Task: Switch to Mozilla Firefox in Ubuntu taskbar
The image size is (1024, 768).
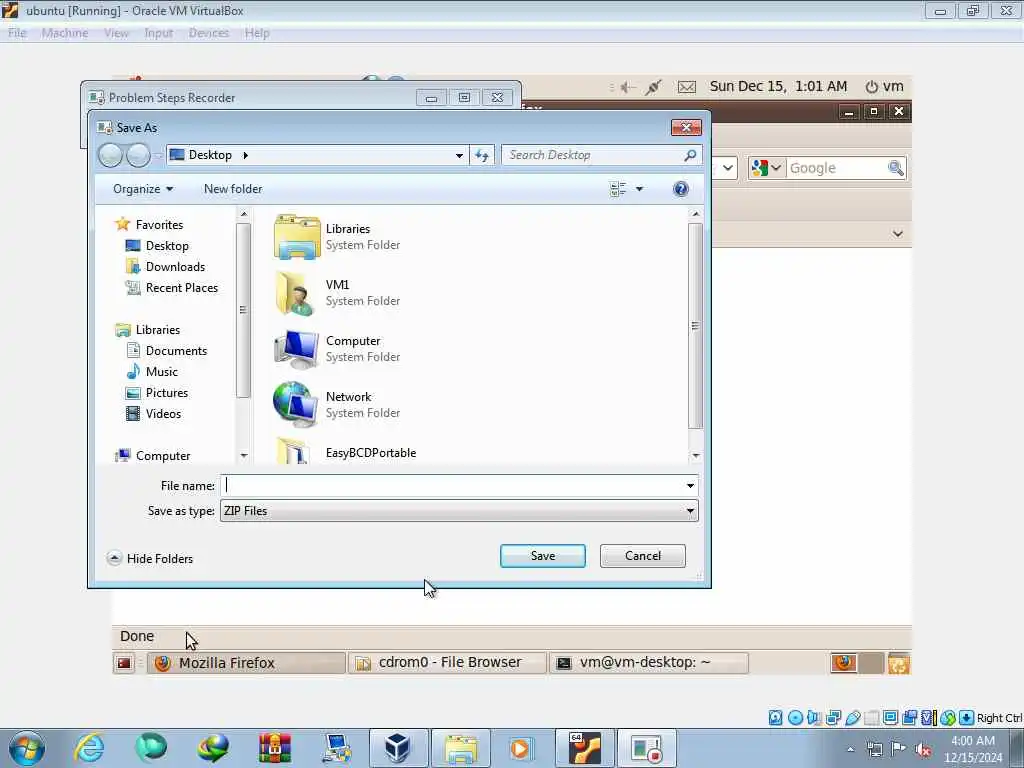Action: (x=246, y=663)
